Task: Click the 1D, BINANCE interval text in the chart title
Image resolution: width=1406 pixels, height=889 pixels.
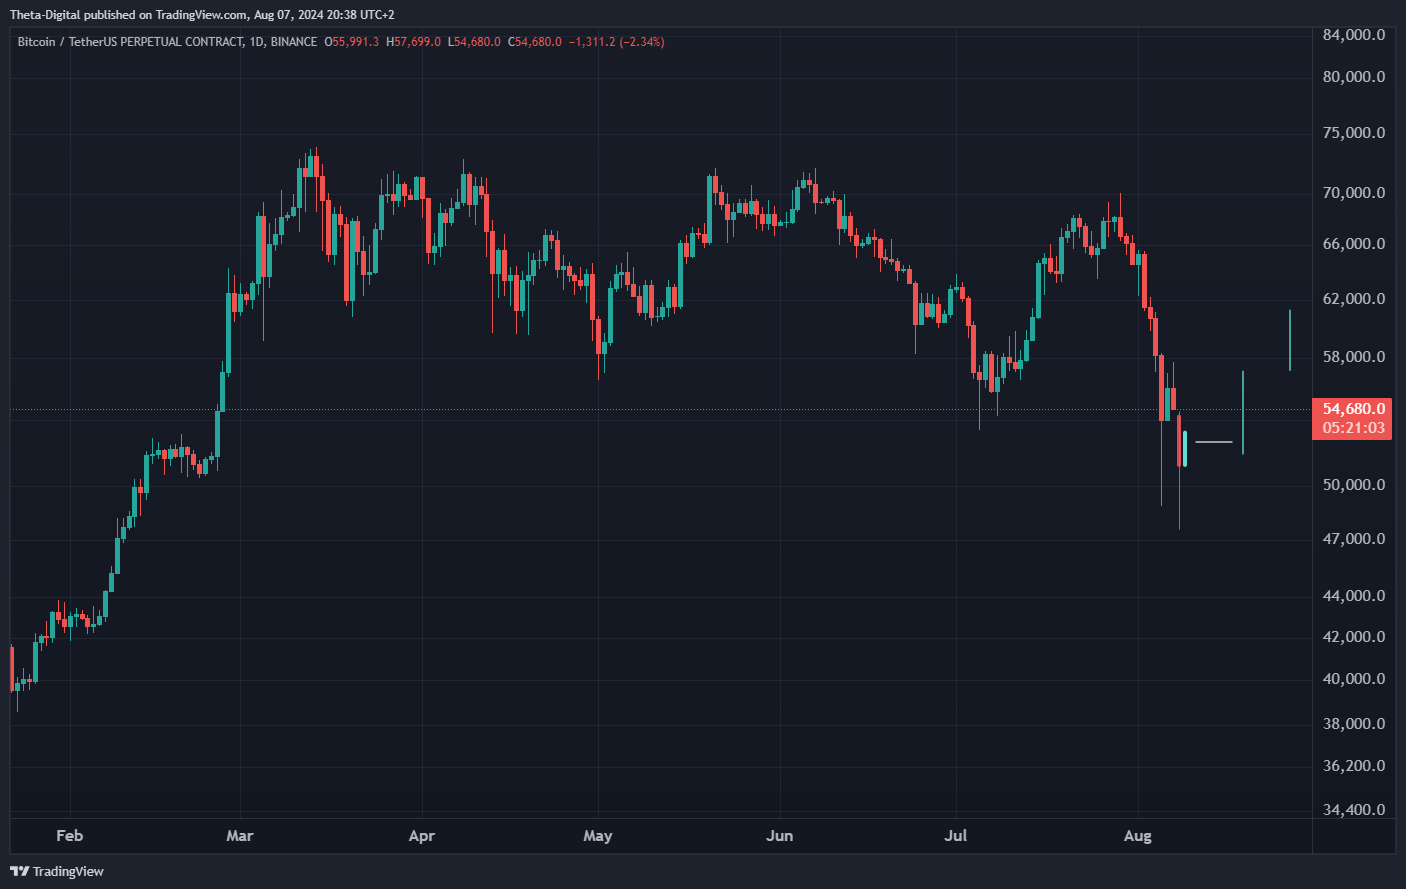Action: pyautogui.click(x=283, y=42)
